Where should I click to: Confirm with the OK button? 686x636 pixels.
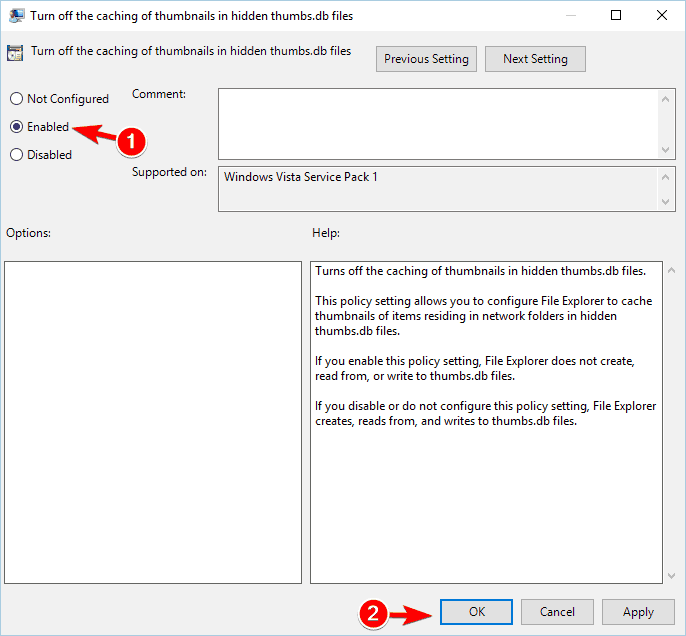476,612
